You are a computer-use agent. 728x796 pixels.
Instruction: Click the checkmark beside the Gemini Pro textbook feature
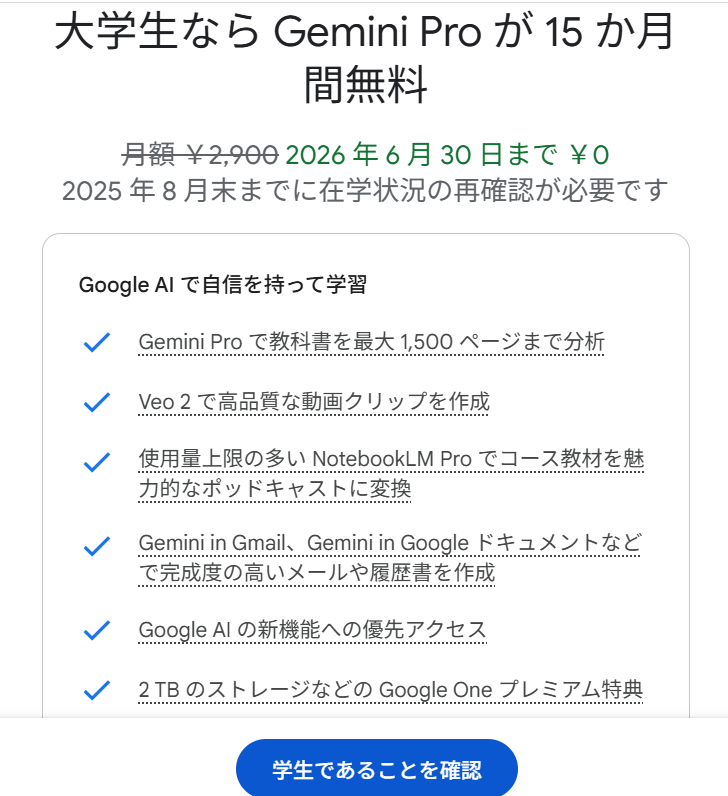(x=96, y=342)
